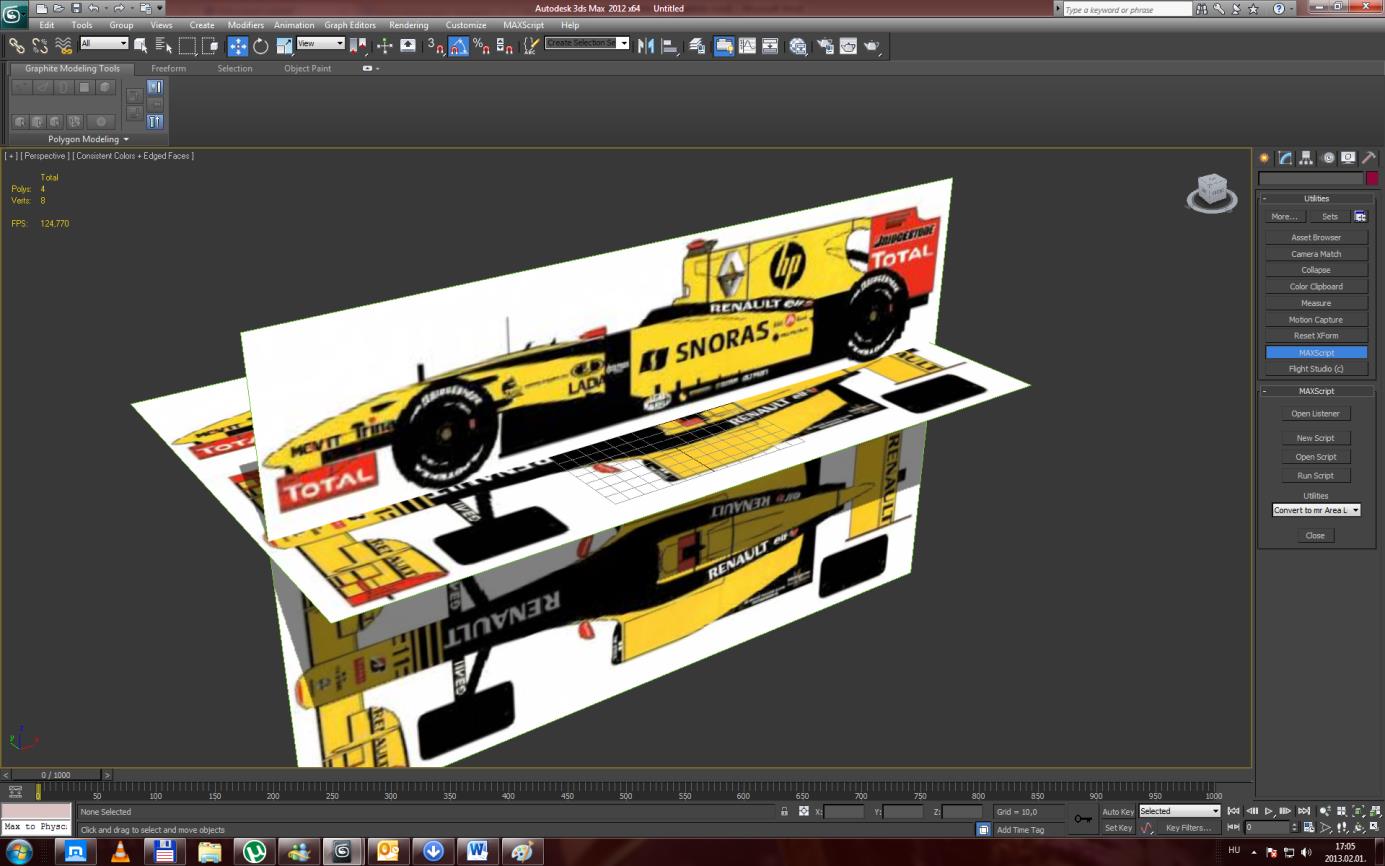
Task: Click the Select Object arrow tool
Action: point(140,45)
